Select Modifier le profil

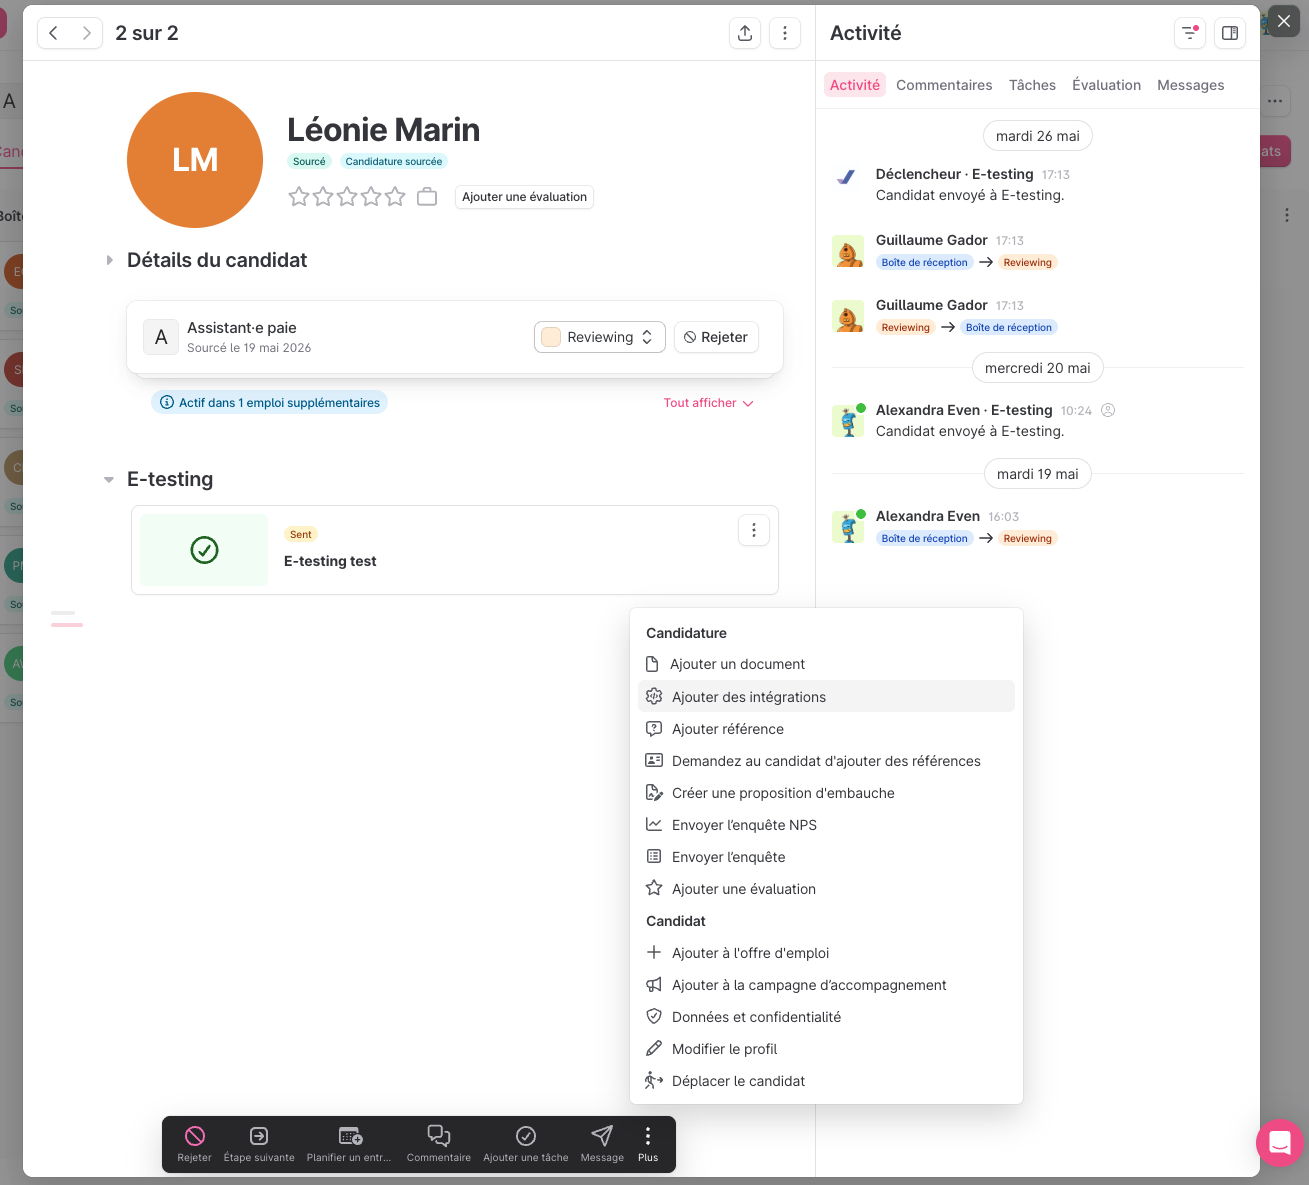point(826,1049)
